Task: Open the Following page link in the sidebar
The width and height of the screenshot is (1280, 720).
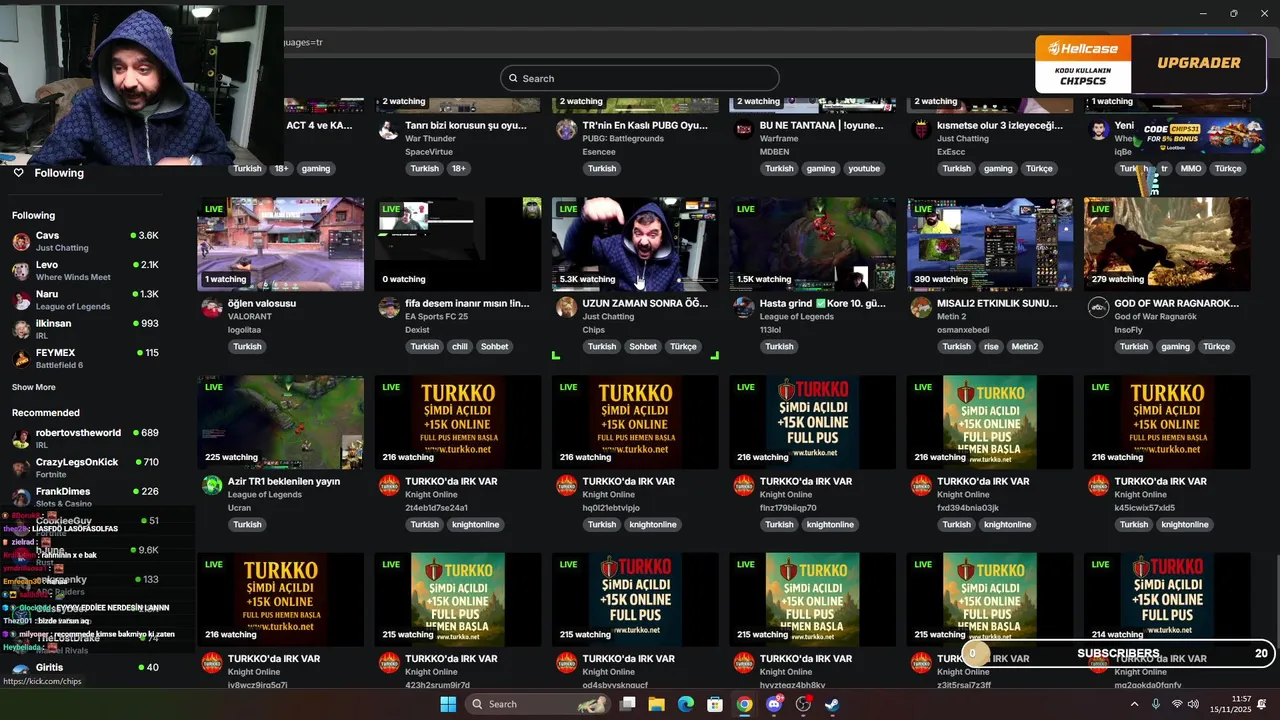Action: click(x=59, y=173)
